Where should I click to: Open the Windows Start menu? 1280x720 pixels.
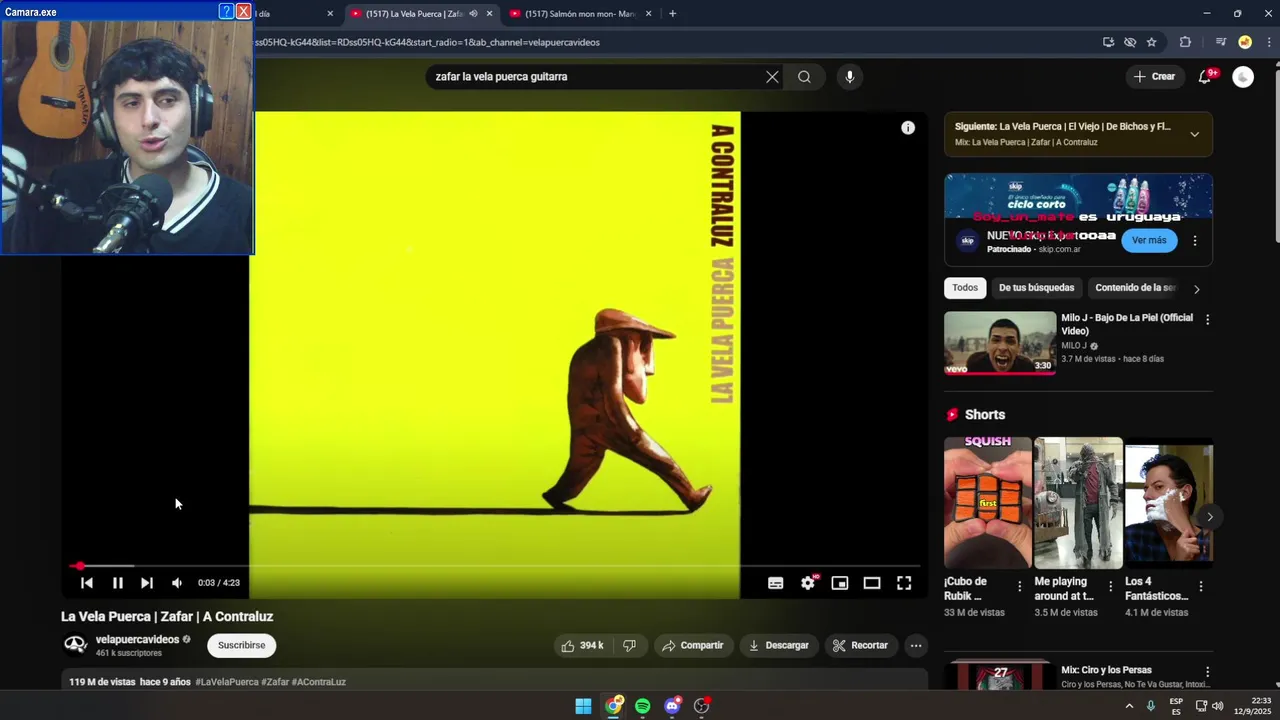583,706
